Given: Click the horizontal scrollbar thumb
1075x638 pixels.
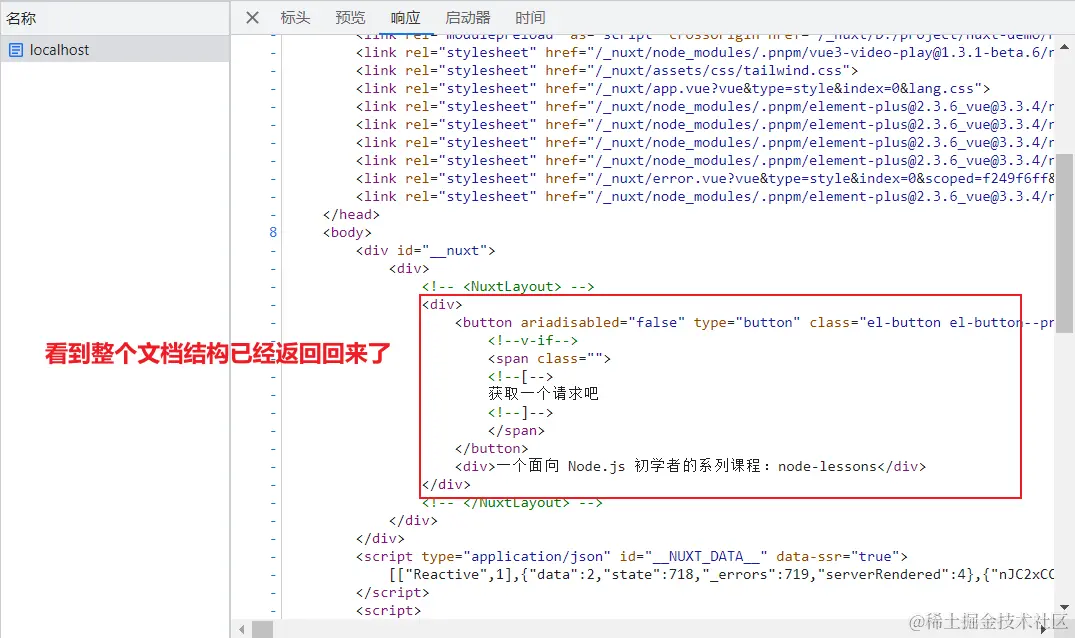Looking at the screenshot, I should [263, 629].
